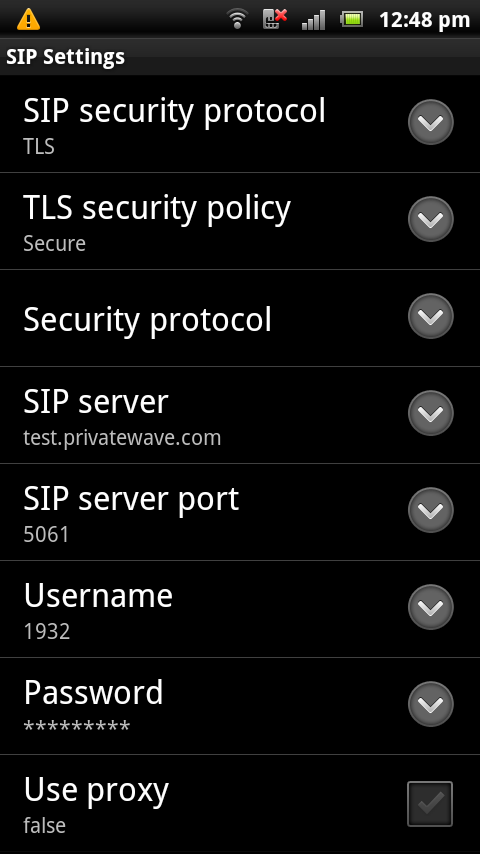Edit the Username 1932 entry
The width and height of the screenshot is (480, 854).
pyautogui.click(x=240, y=609)
